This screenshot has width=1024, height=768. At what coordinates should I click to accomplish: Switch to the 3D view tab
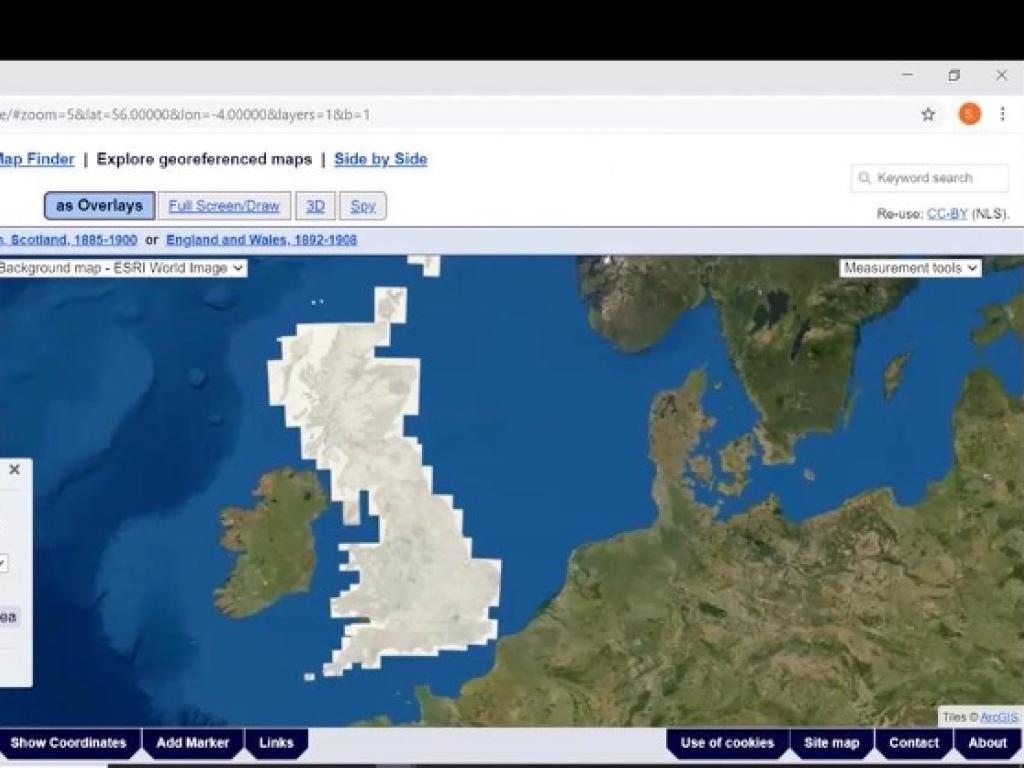click(x=316, y=205)
